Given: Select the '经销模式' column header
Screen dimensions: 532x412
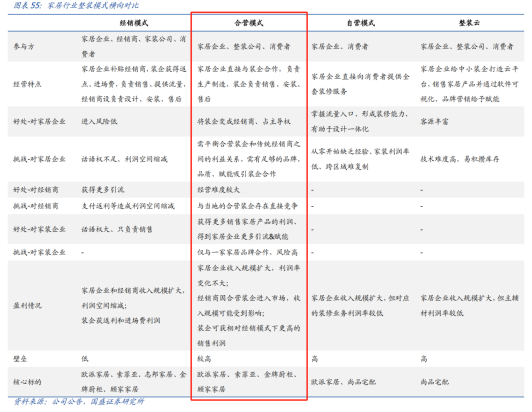Looking at the screenshot, I should tap(134, 23).
